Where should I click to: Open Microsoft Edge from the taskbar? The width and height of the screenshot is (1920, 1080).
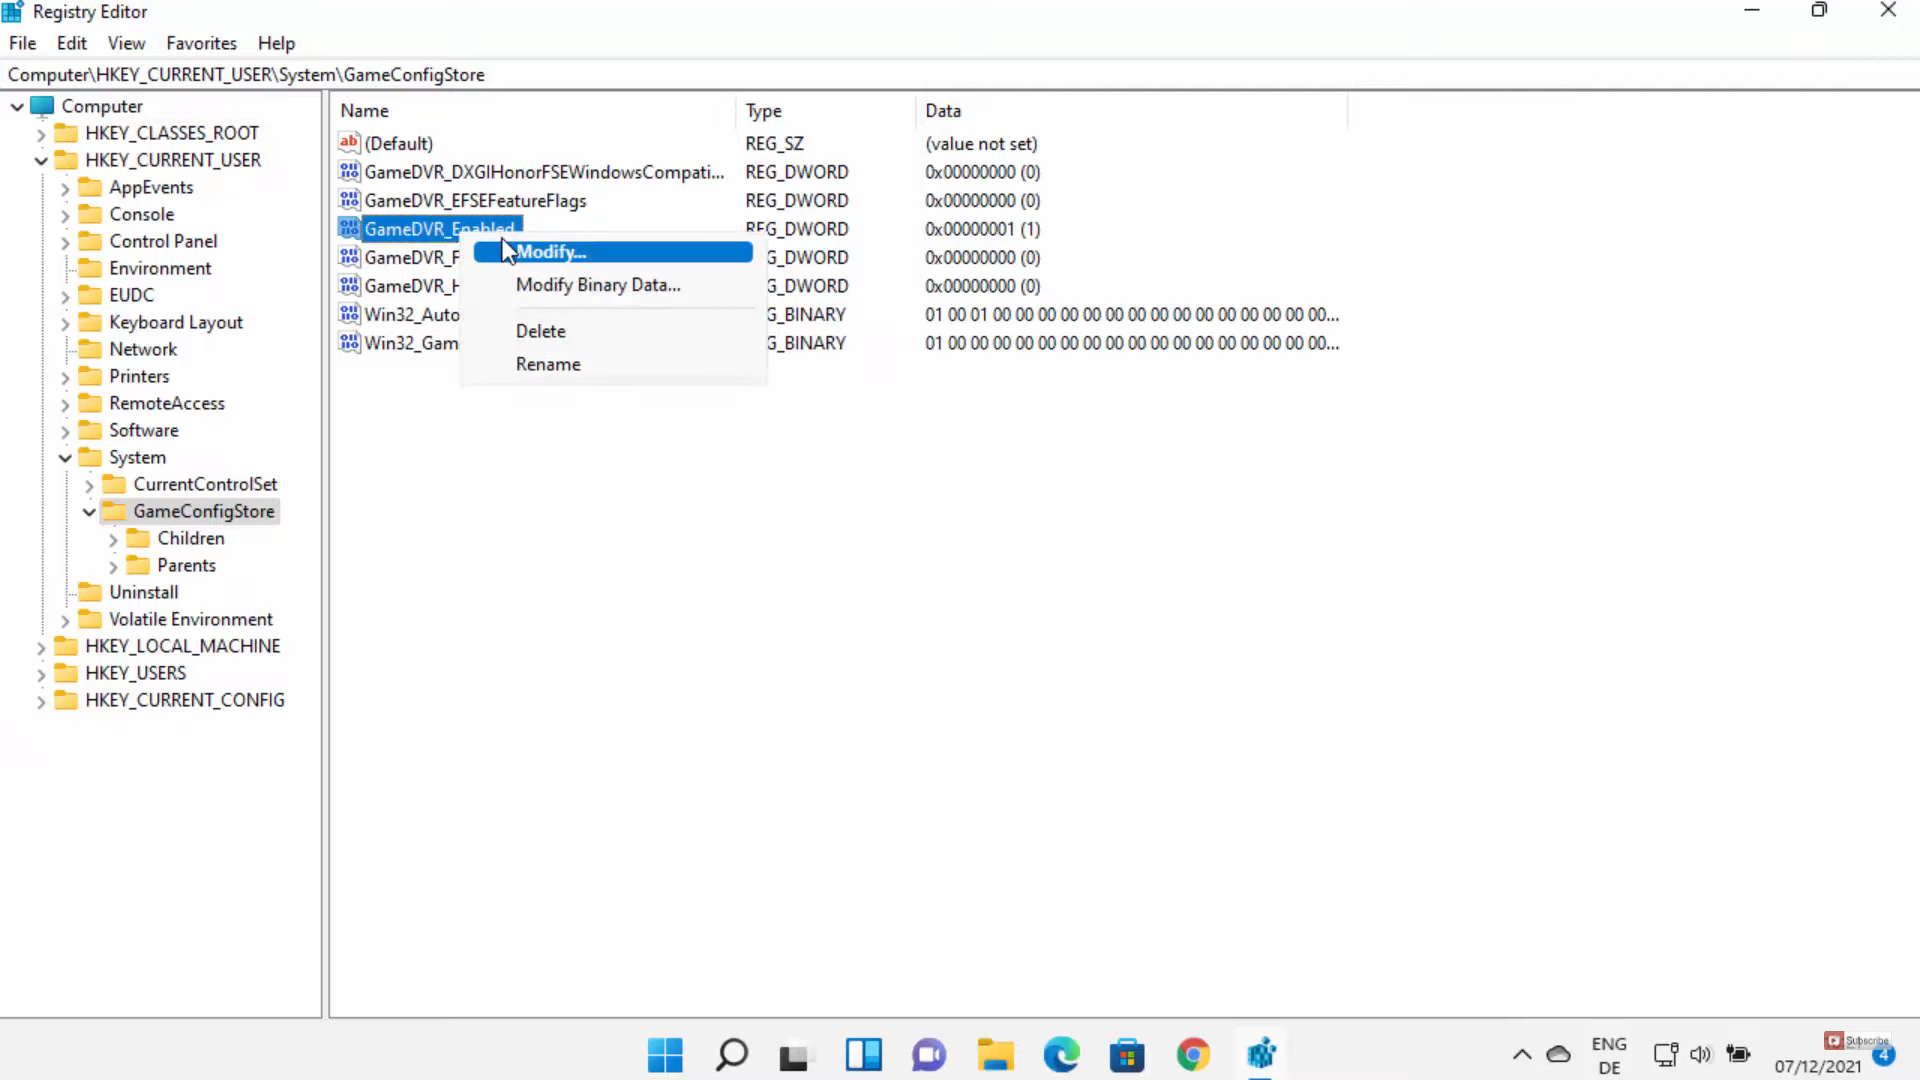1061,1054
